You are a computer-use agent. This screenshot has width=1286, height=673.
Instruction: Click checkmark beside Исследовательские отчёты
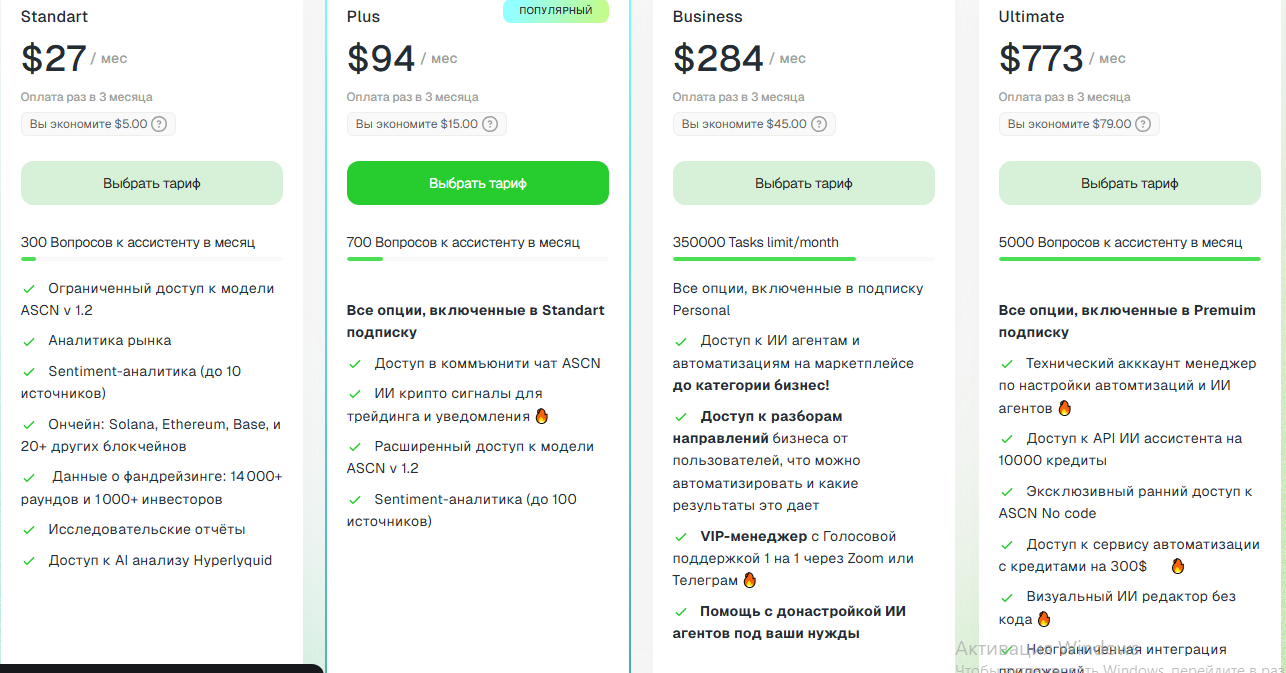click(x=29, y=530)
